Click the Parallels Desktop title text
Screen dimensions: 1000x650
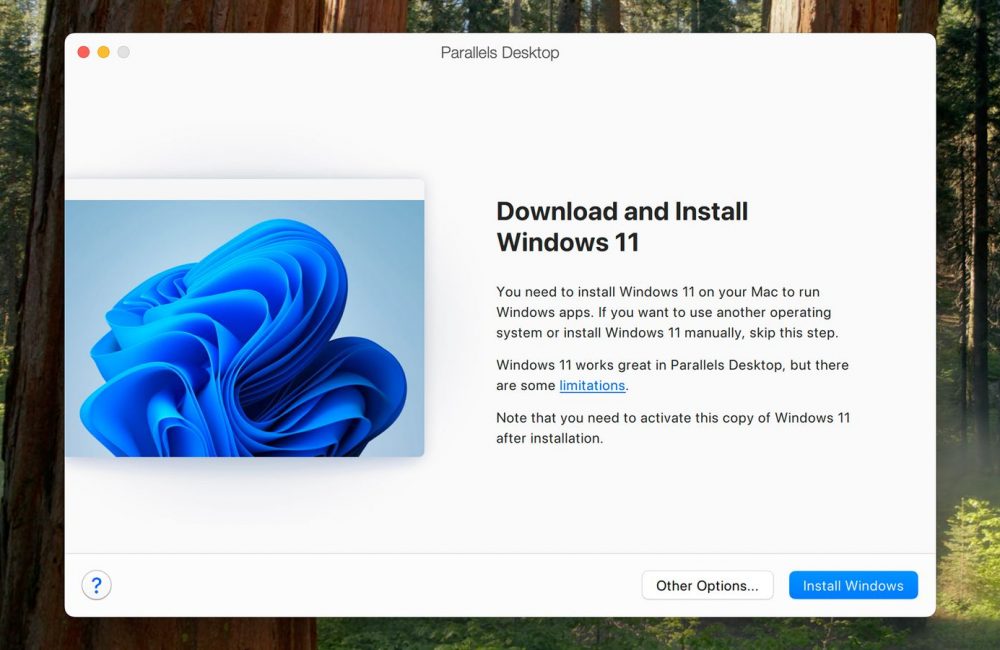(500, 52)
